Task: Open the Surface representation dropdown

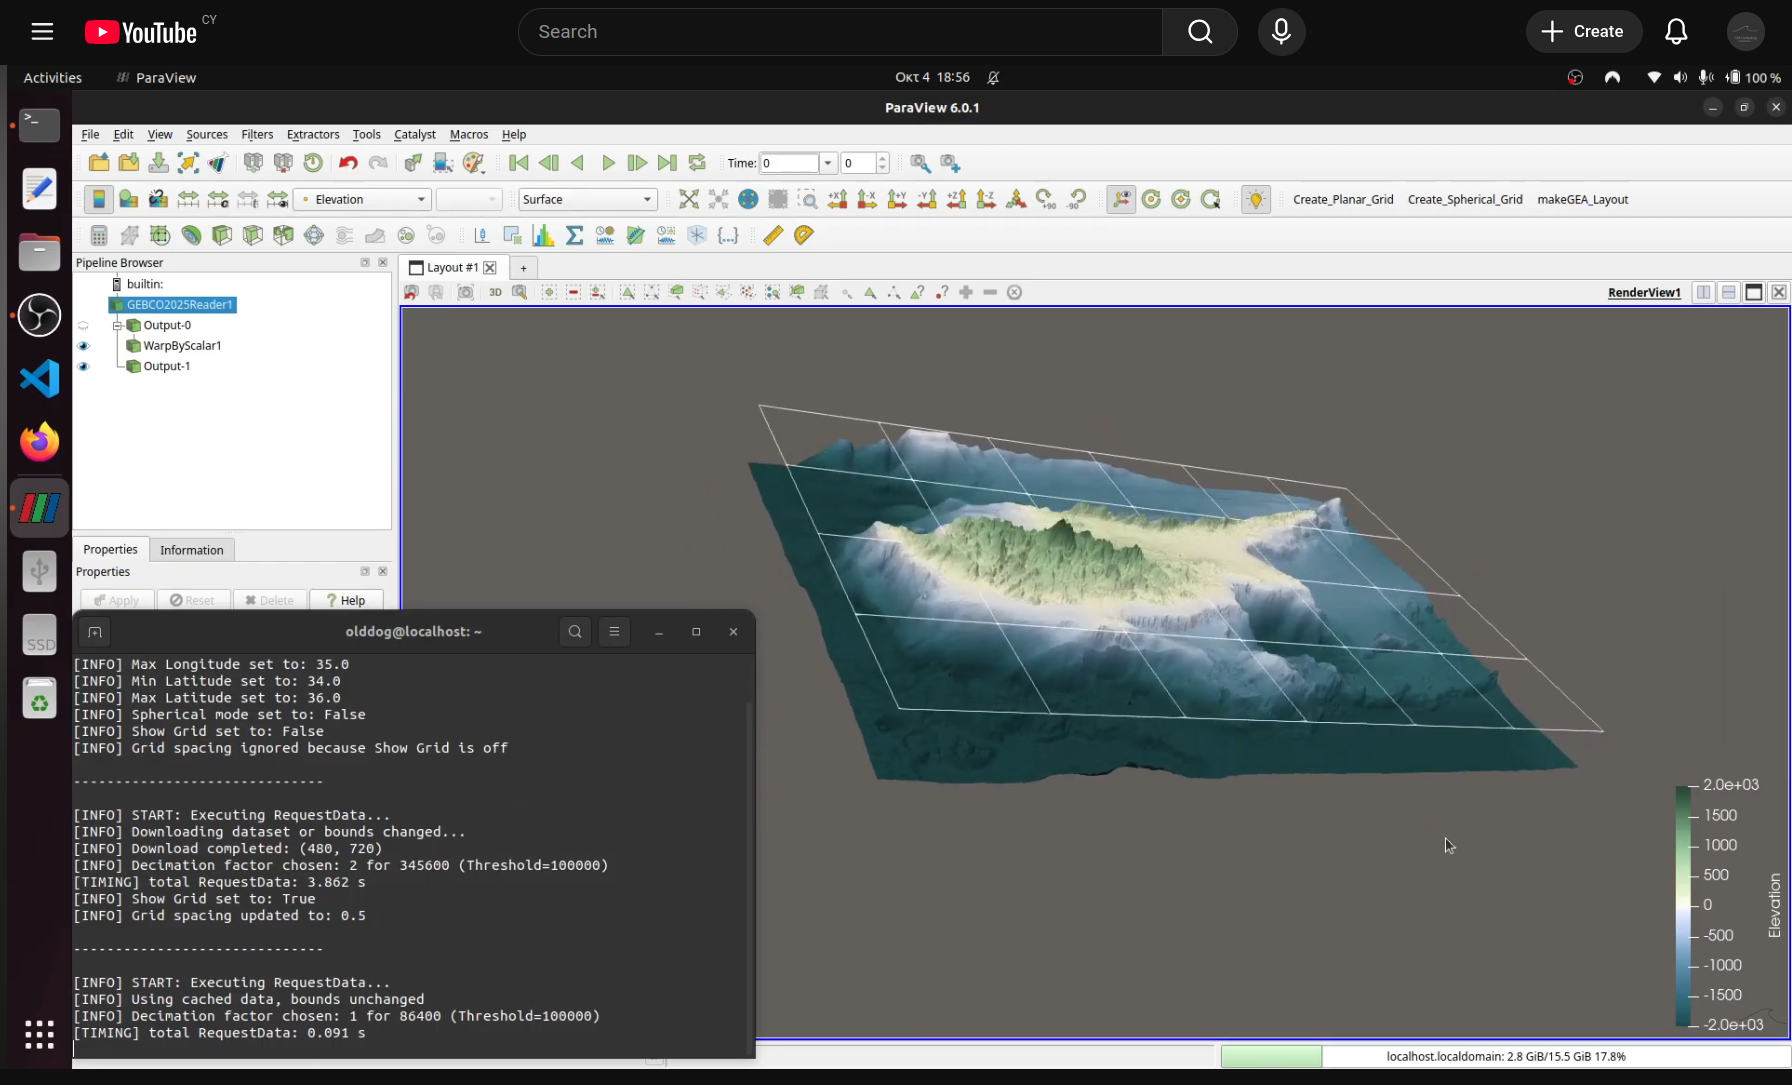Action: (587, 199)
